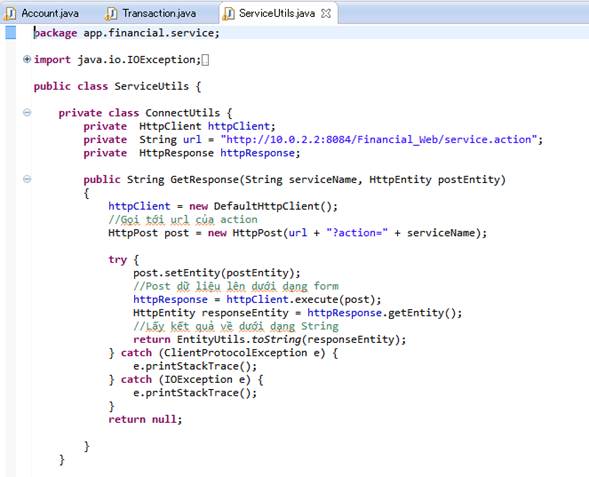Select the ServiceUtils.java tab
589x477 pixels.
point(277,14)
